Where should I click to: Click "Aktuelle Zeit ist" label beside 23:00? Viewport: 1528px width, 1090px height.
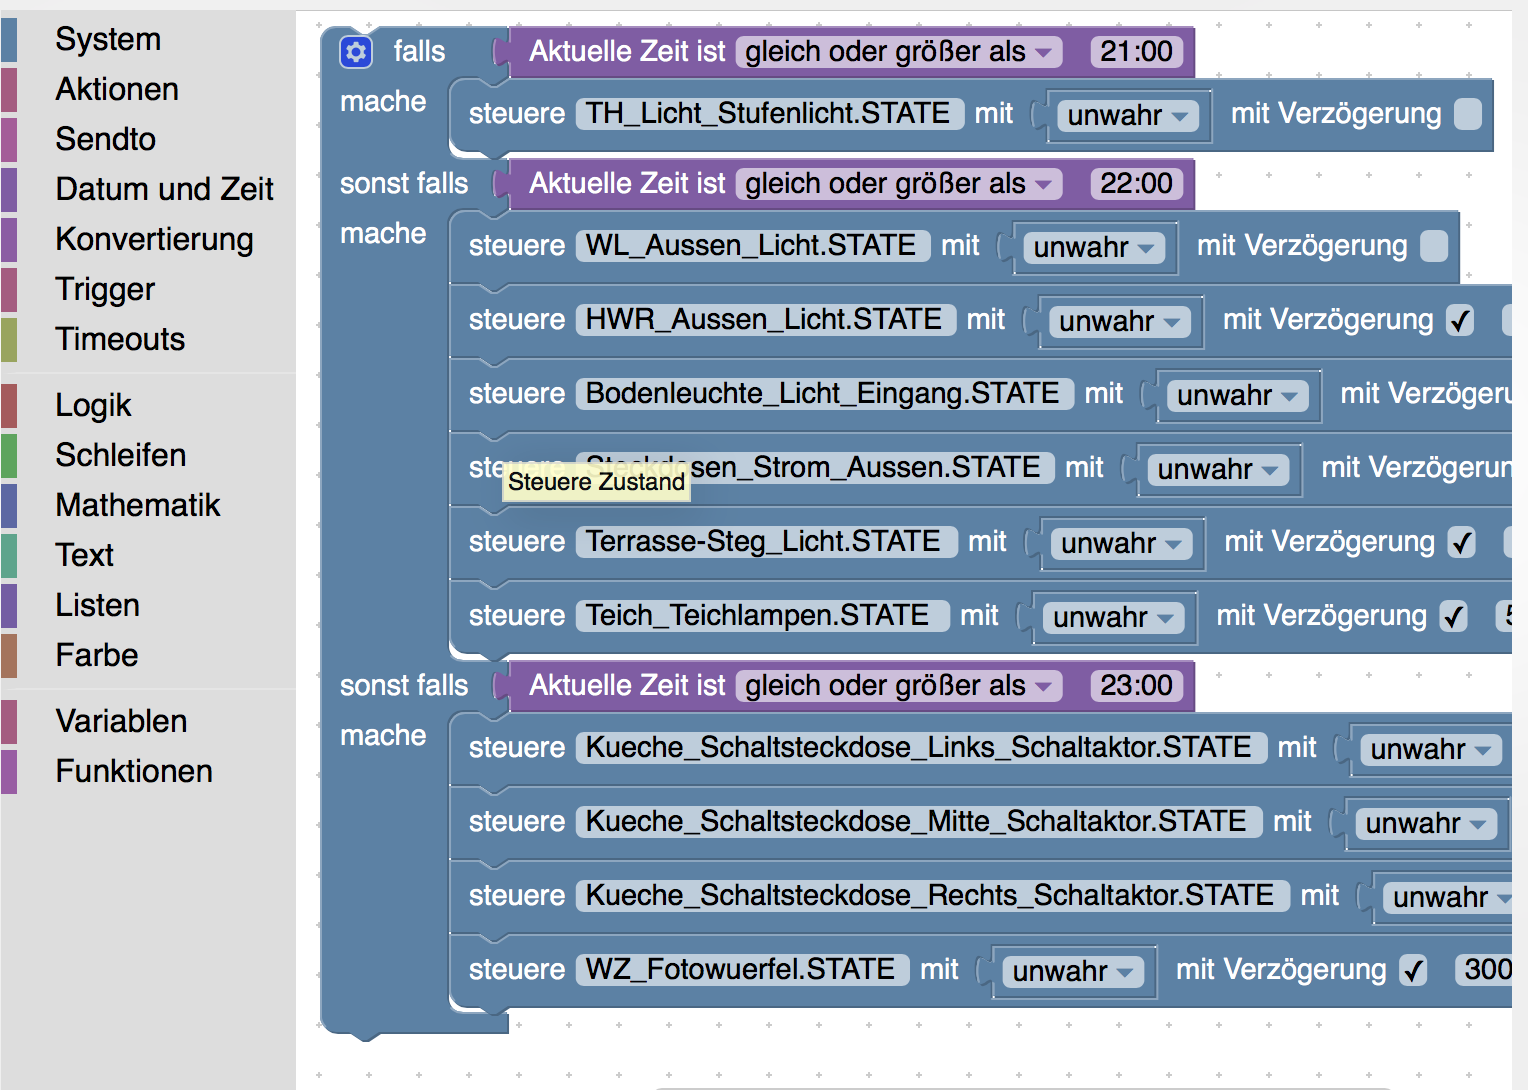tap(627, 685)
